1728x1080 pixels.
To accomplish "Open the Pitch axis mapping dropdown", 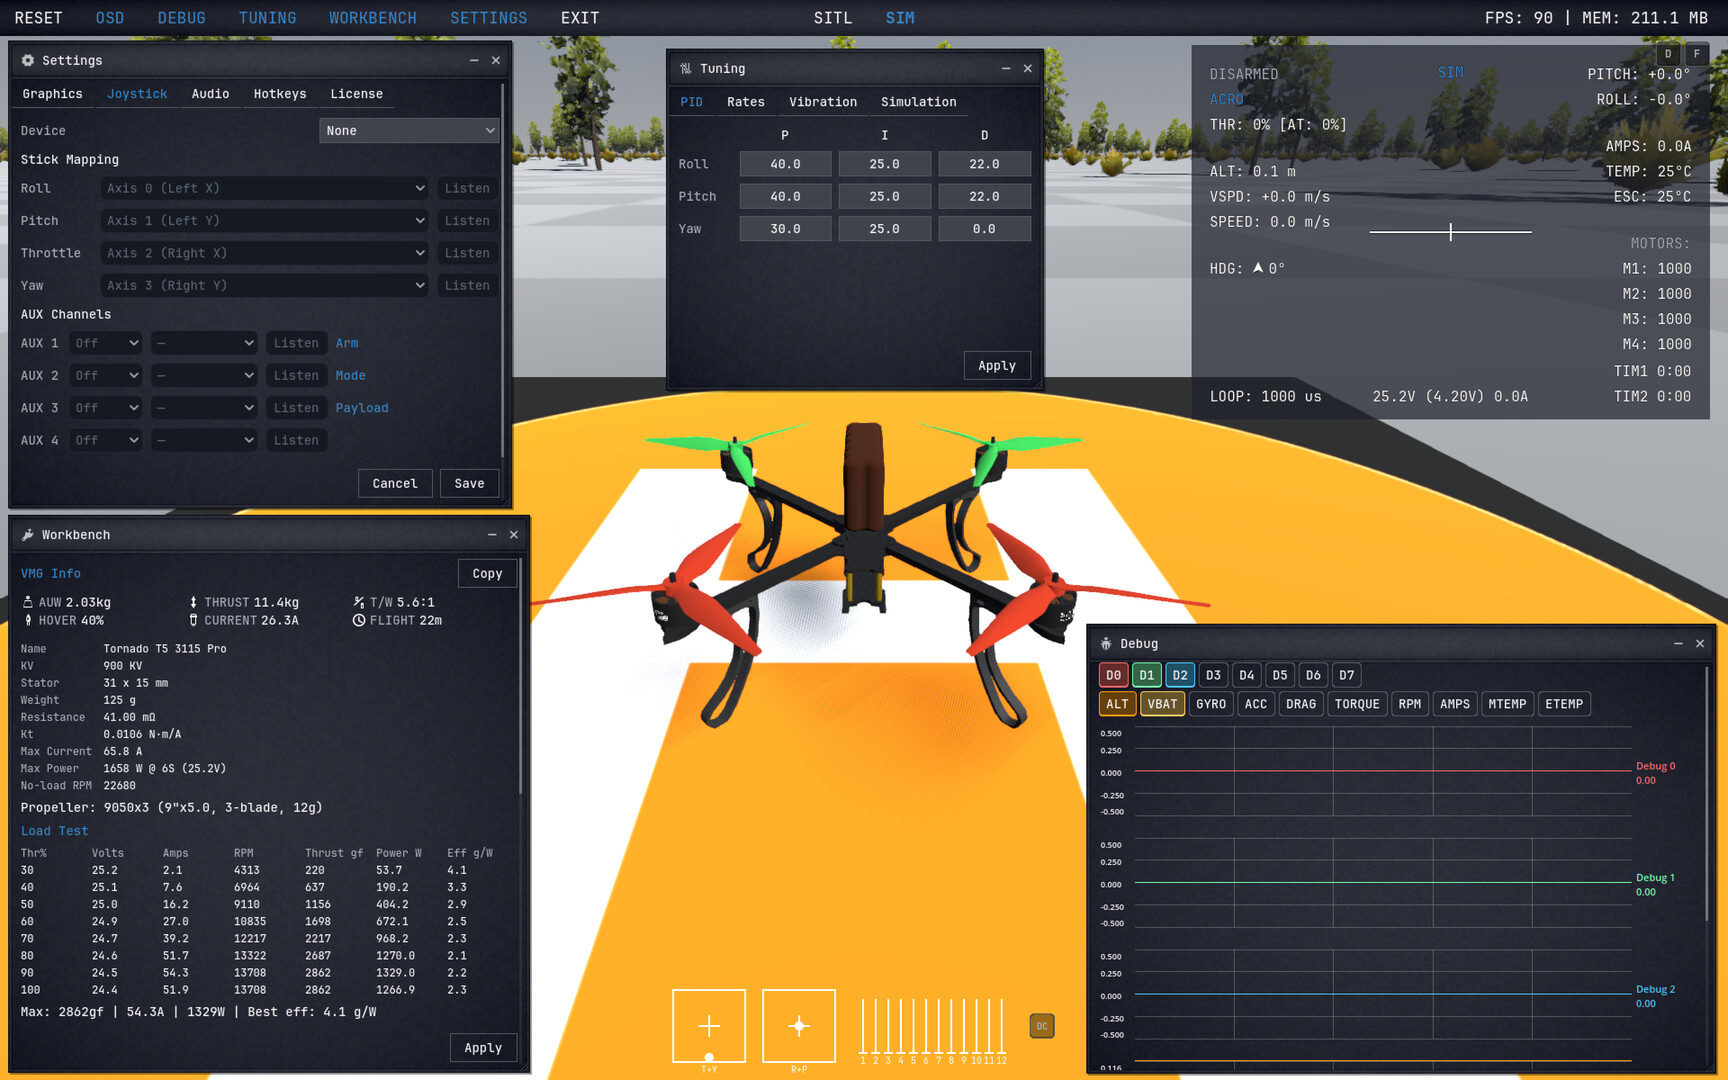I will click(x=264, y=220).
